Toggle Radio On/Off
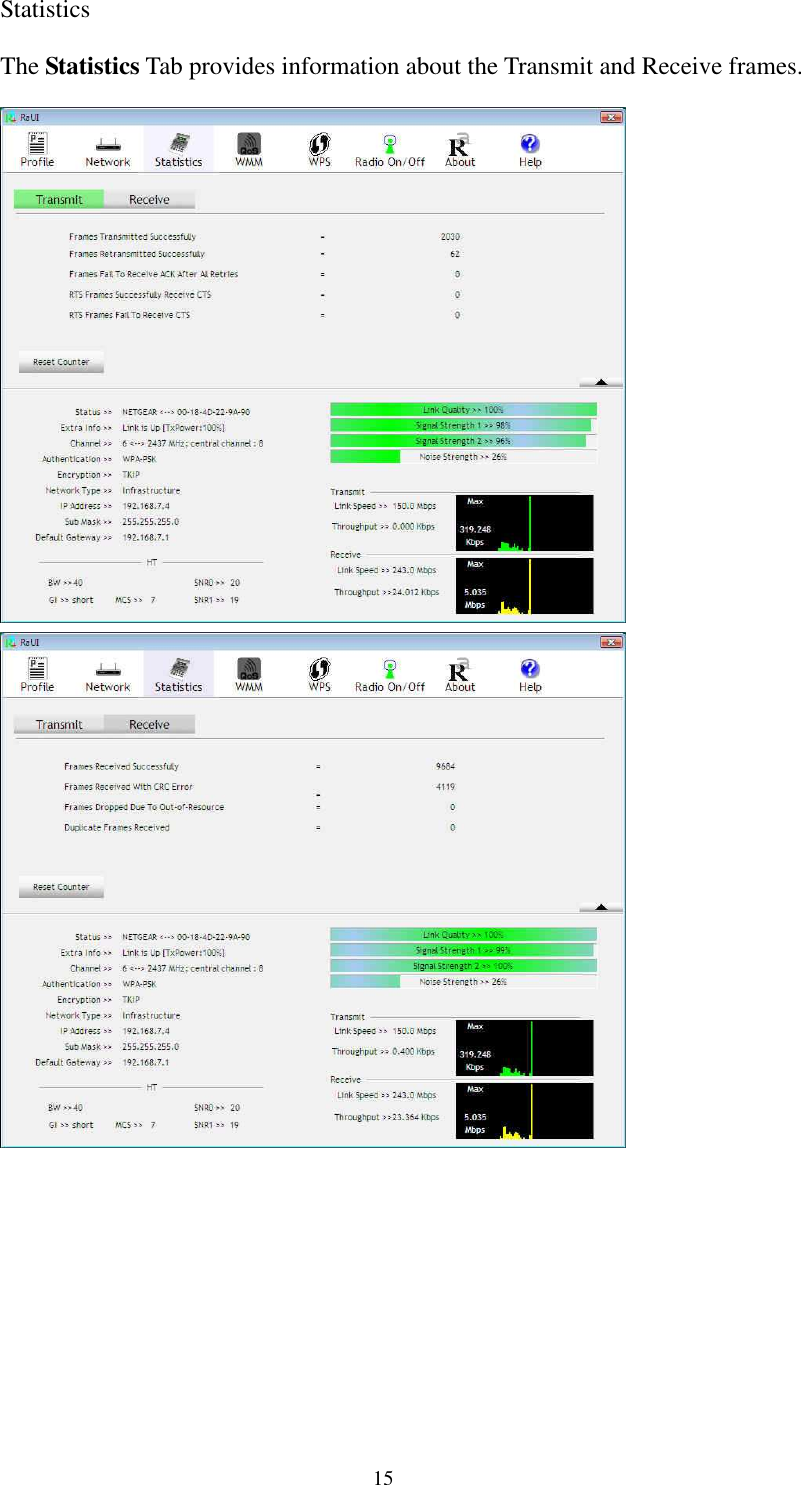801x1485 pixels. (389, 148)
